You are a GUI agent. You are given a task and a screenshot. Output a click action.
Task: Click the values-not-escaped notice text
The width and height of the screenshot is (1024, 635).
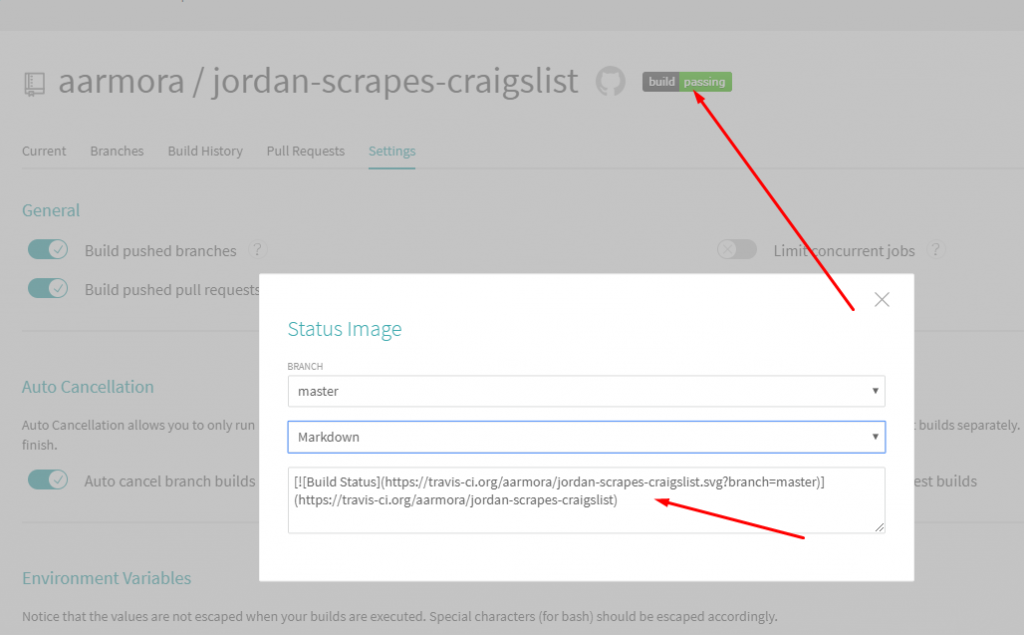(400, 616)
